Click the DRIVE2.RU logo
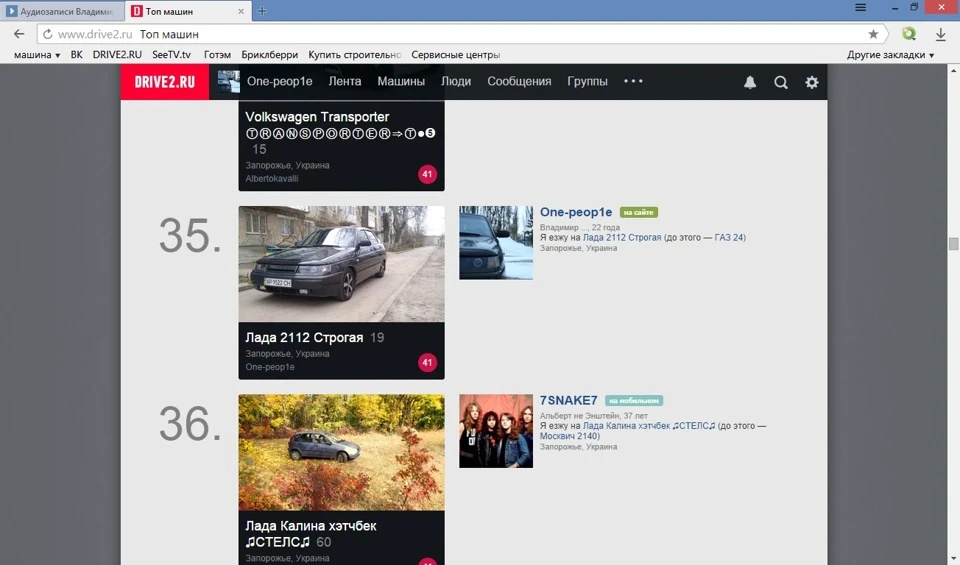Image resolution: width=960 pixels, height=565 pixels. (x=165, y=81)
